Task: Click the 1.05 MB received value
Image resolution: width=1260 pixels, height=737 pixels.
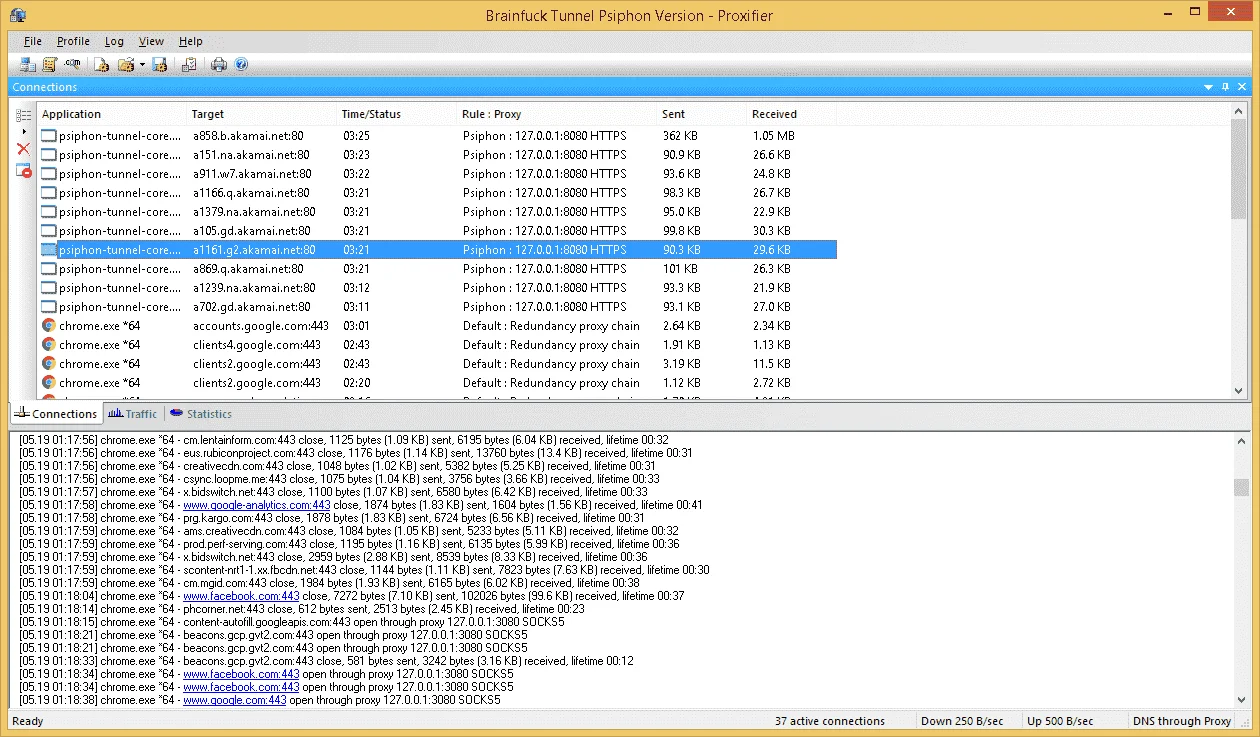Action: 774,136
